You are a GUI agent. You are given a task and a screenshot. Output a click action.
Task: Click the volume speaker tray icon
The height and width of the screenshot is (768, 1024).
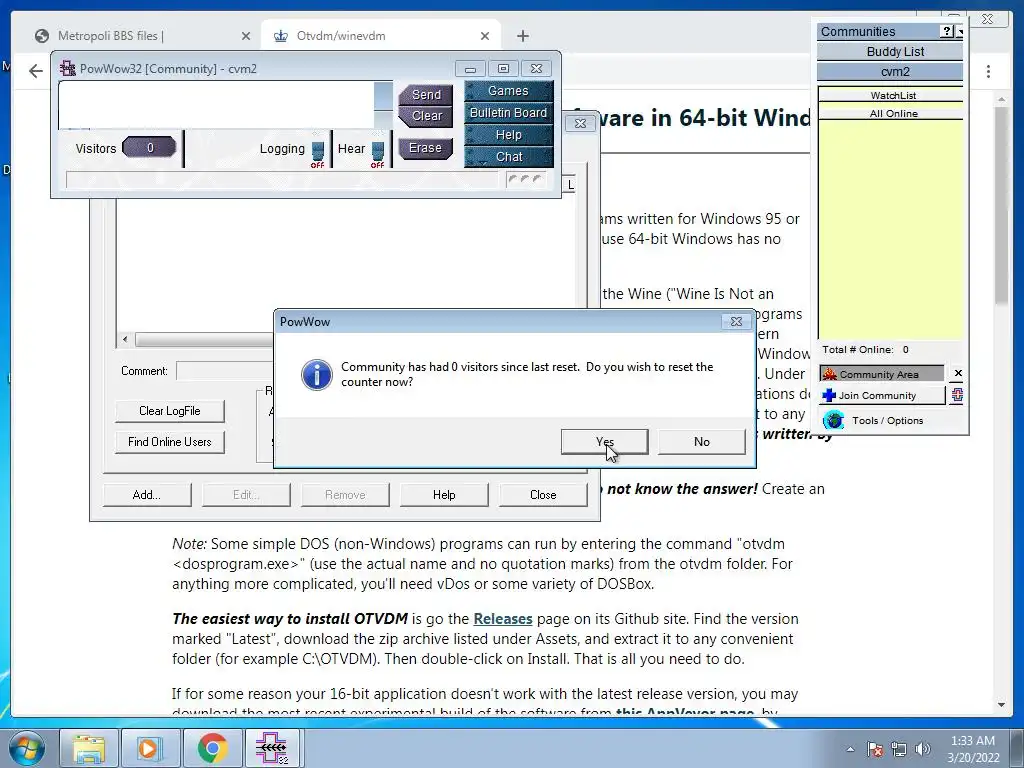click(x=923, y=749)
